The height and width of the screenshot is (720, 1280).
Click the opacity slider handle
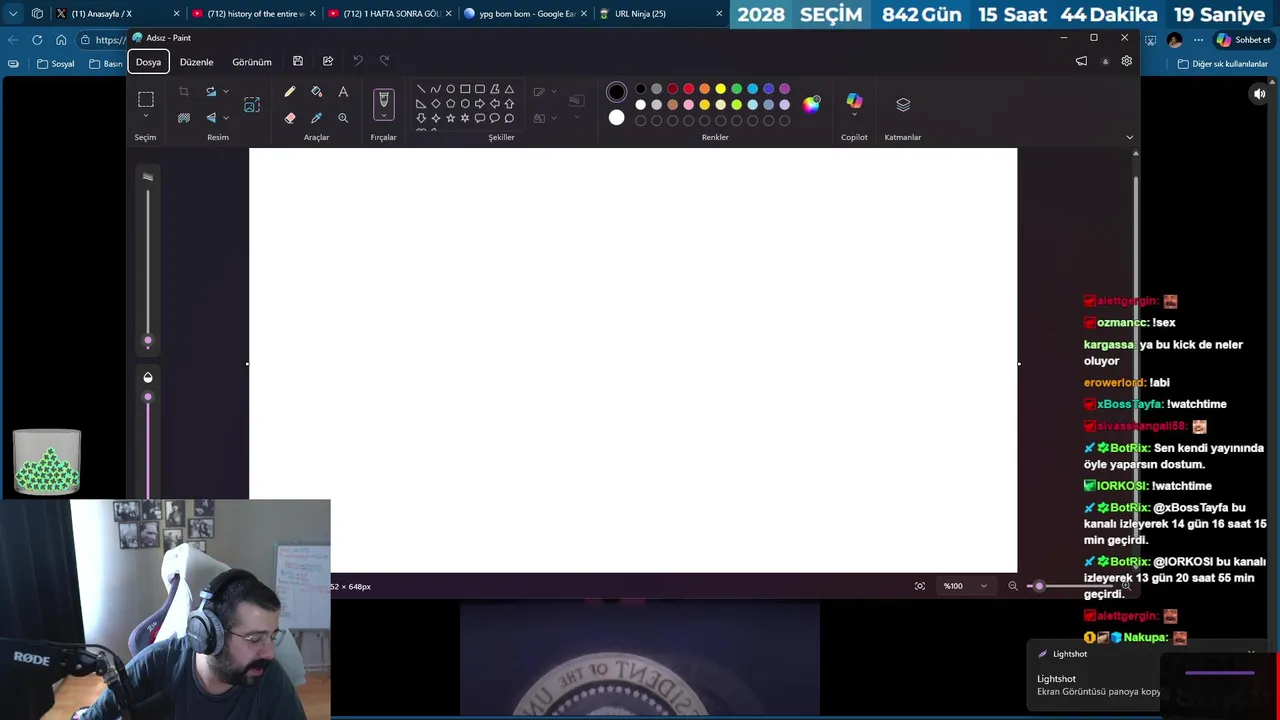click(x=148, y=397)
